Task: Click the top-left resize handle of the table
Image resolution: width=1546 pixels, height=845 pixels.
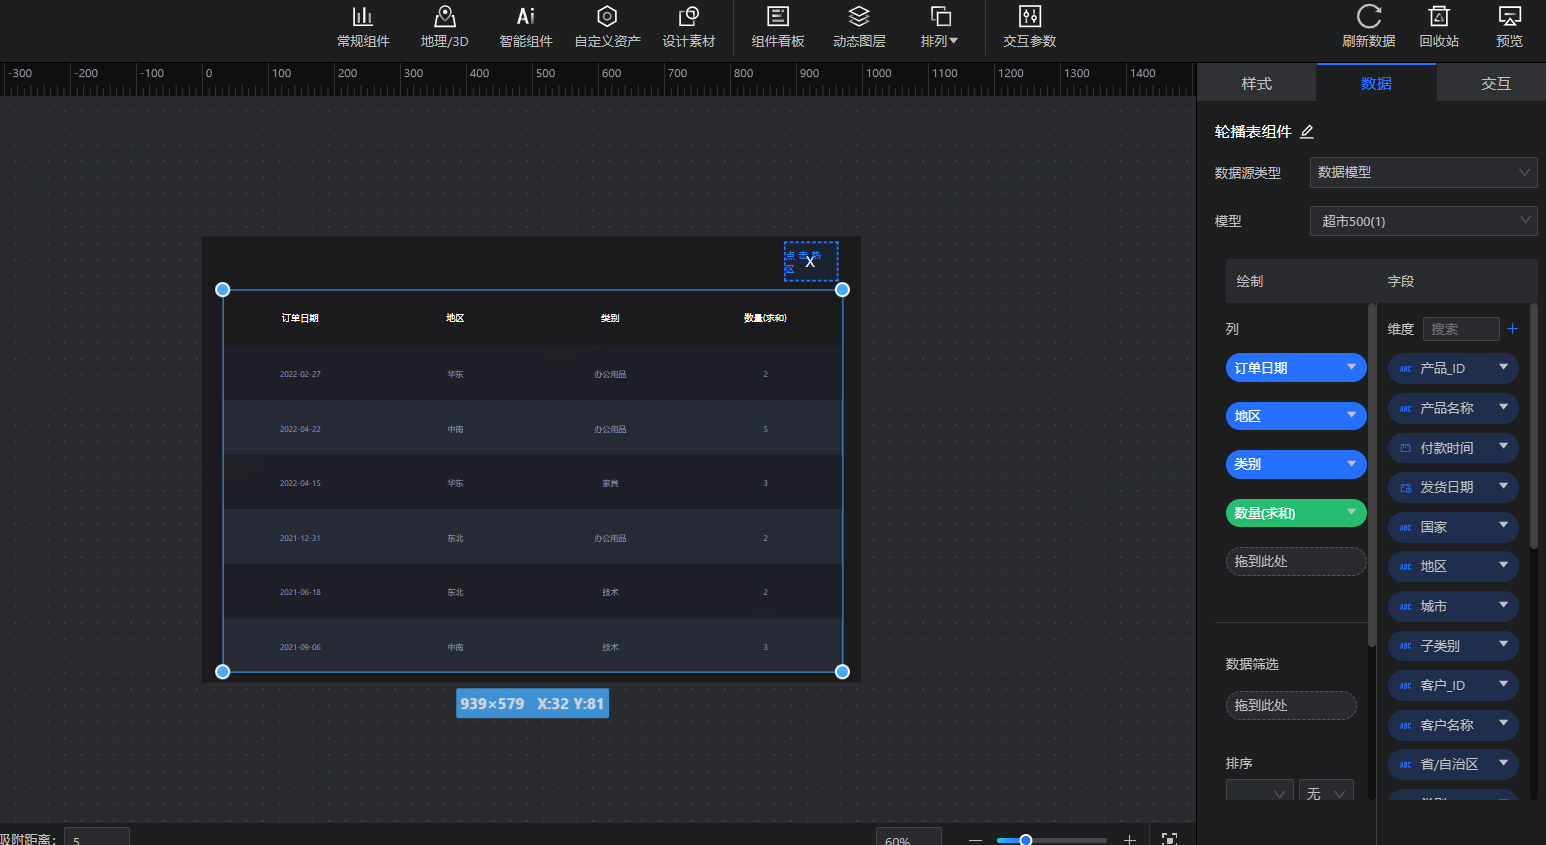Action: click(223, 290)
